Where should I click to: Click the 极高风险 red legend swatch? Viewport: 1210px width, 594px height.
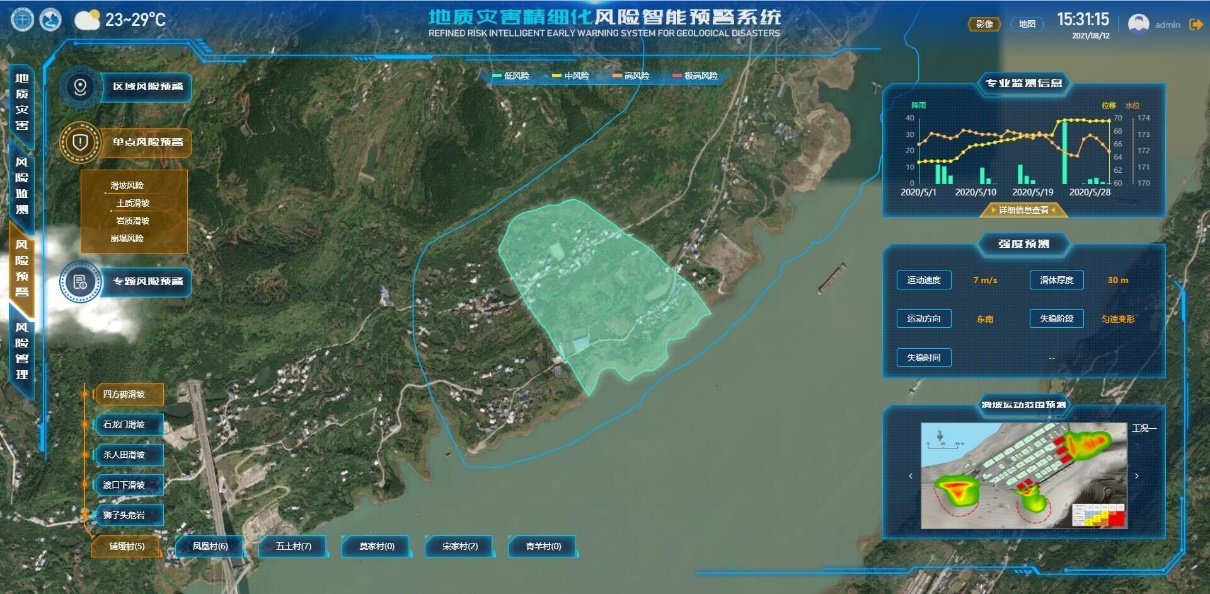(677, 76)
